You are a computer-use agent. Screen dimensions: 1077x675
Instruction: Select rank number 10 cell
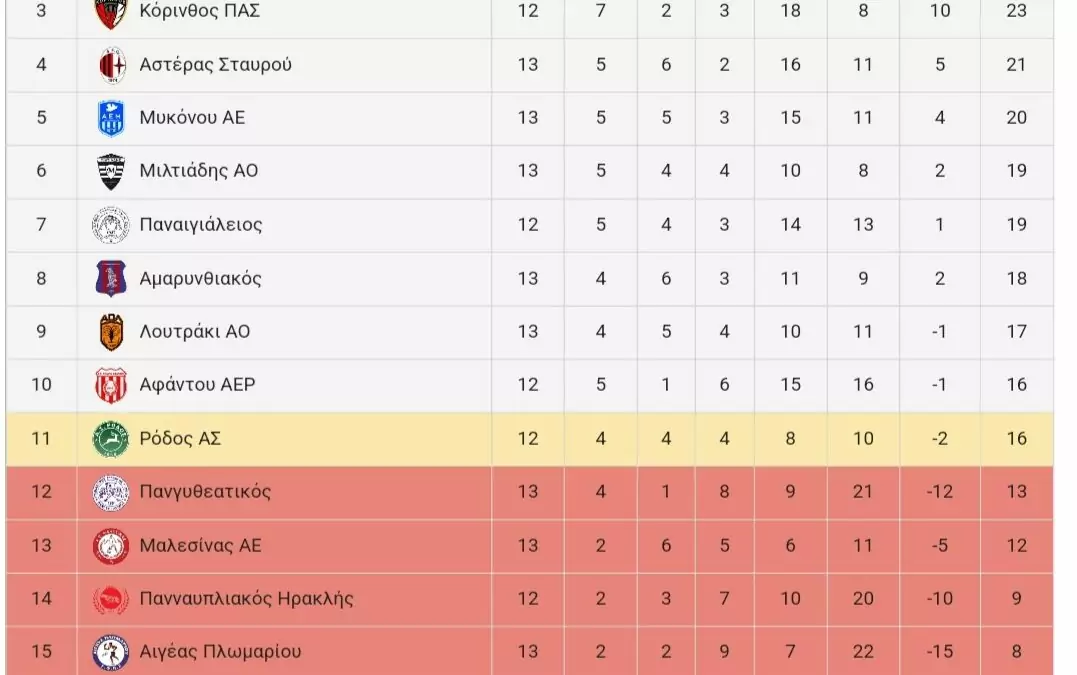click(41, 385)
